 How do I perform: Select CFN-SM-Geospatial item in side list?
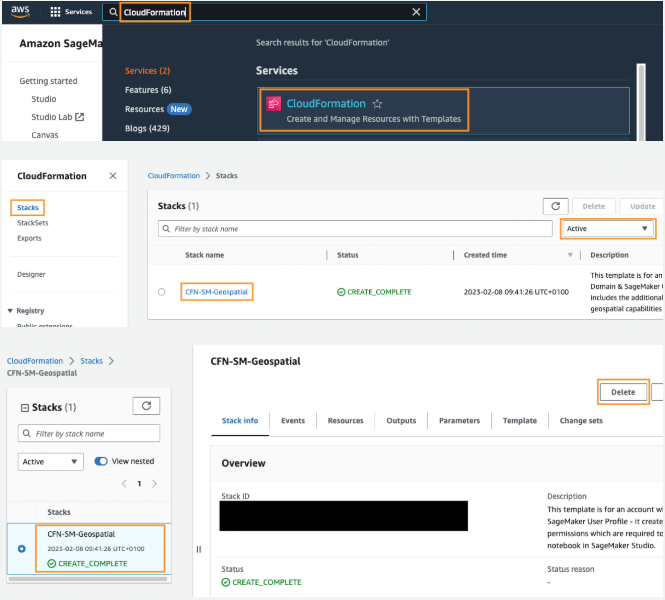[100, 549]
